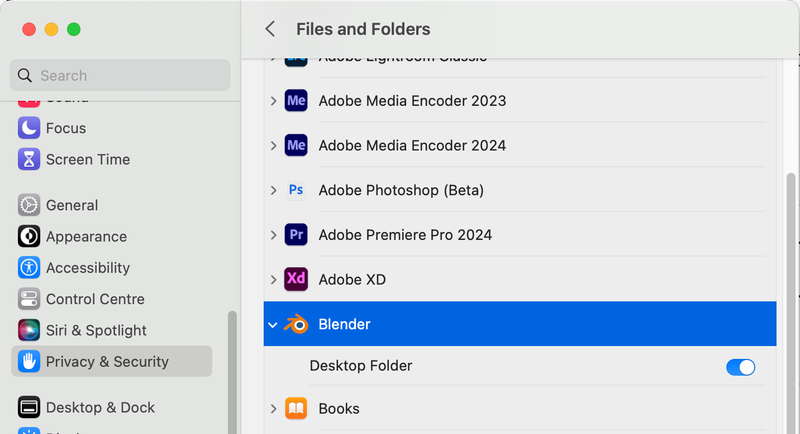Image resolution: width=800 pixels, height=434 pixels.
Task: Select Adobe Media Encoder 2023 text
Action: pos(412,101)
